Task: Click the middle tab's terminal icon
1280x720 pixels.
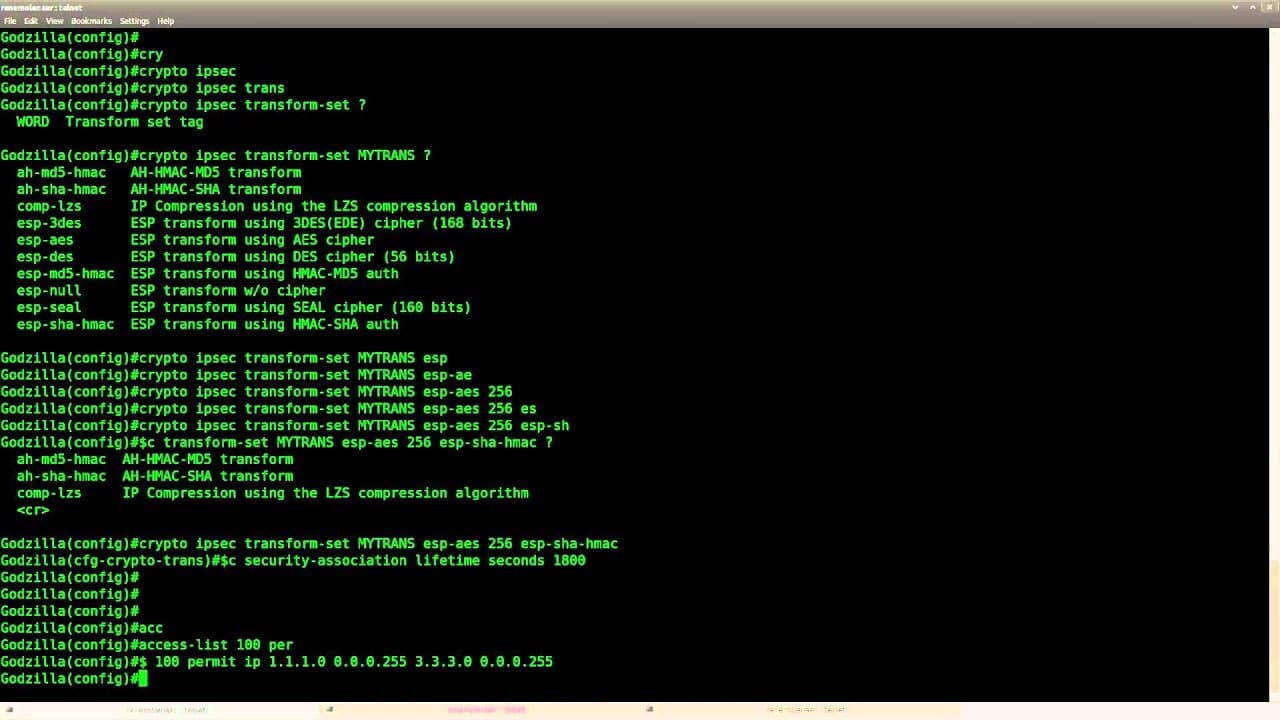Action: click(x=329, y=710)
